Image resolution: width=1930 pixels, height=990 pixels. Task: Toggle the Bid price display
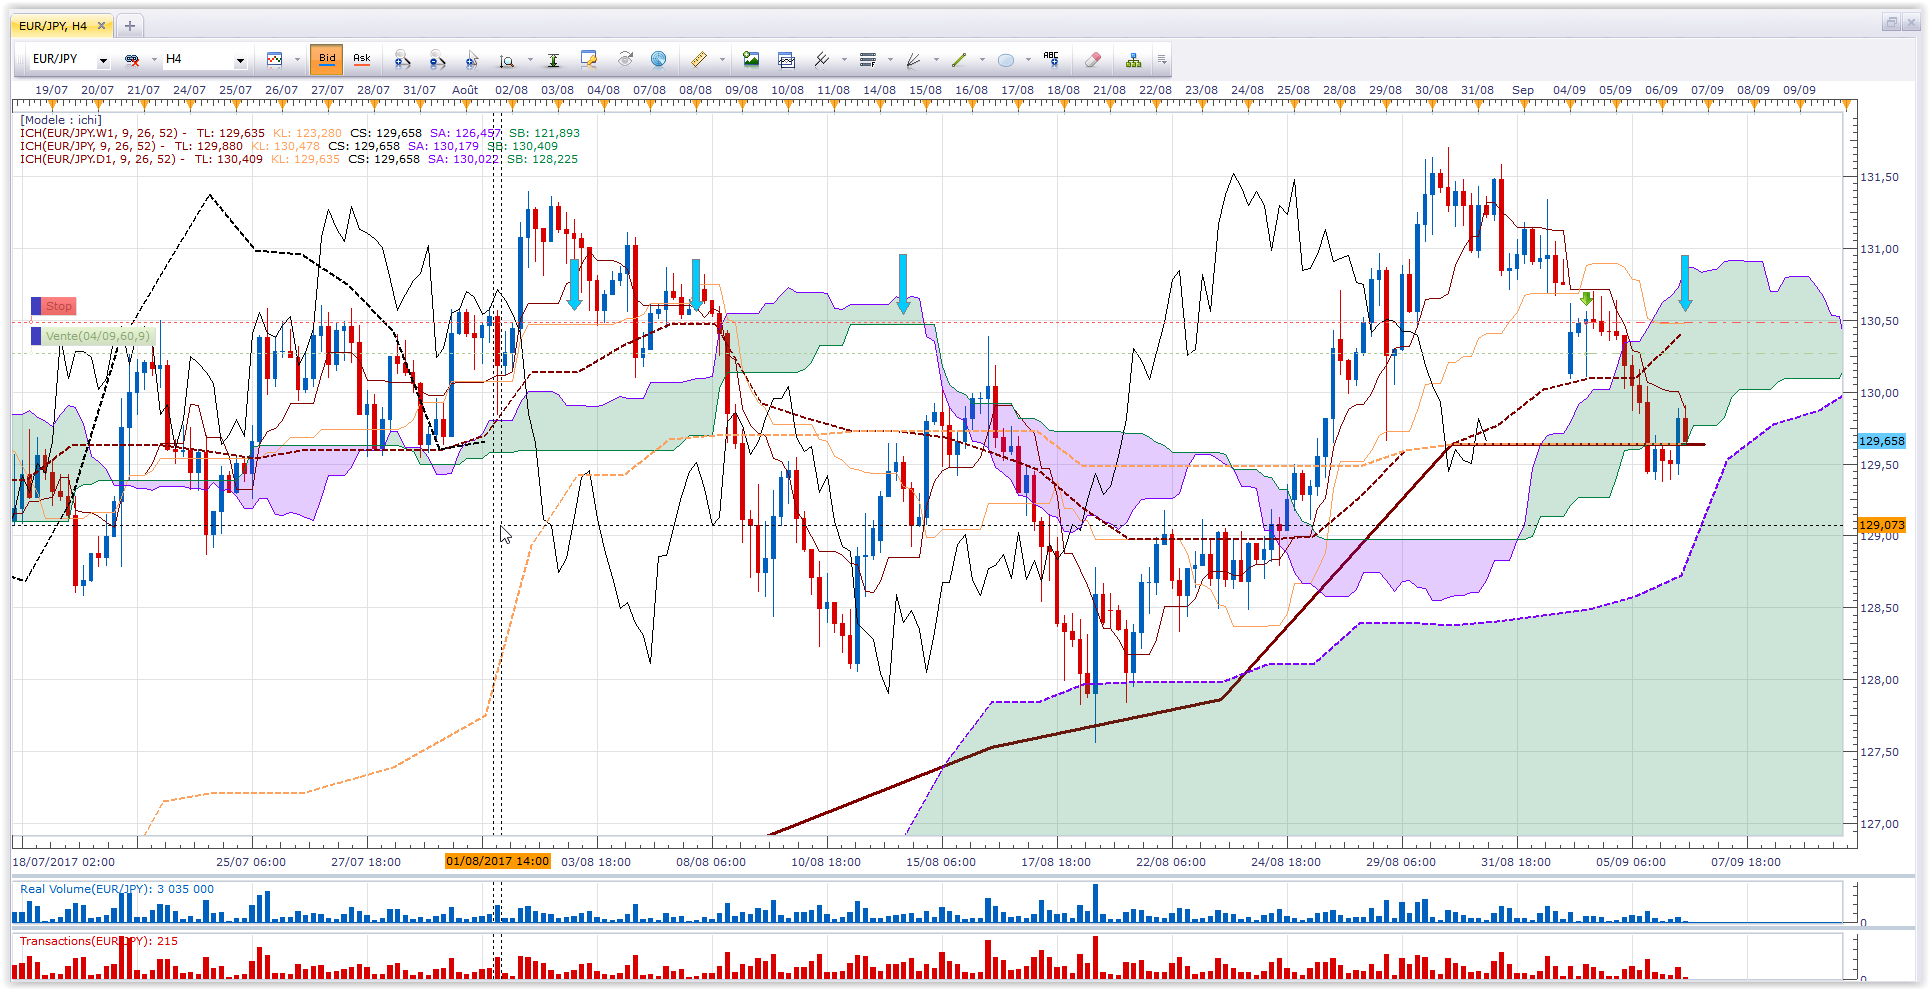point(327,60)
